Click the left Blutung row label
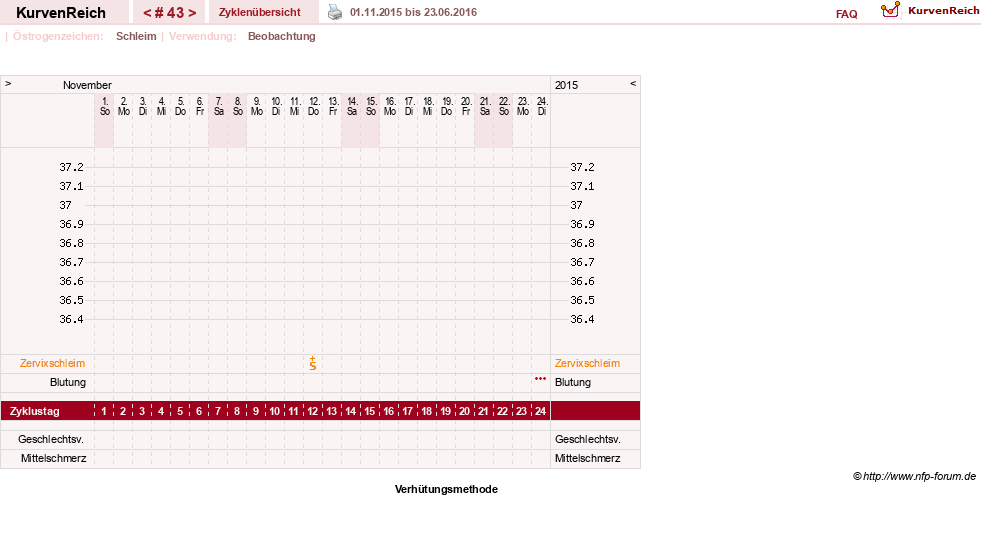Image resolution: width=981 pixels, height=548 pixels. point(68,382)
